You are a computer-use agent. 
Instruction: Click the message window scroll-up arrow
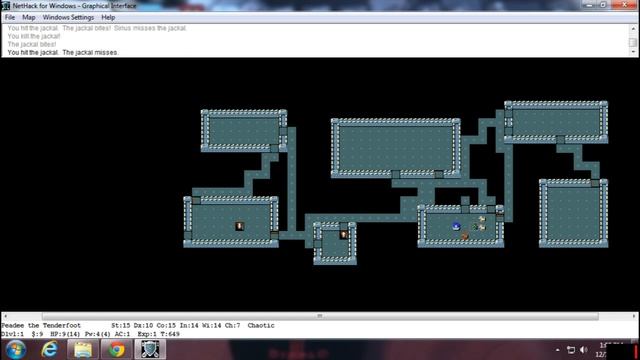[633, 29]
